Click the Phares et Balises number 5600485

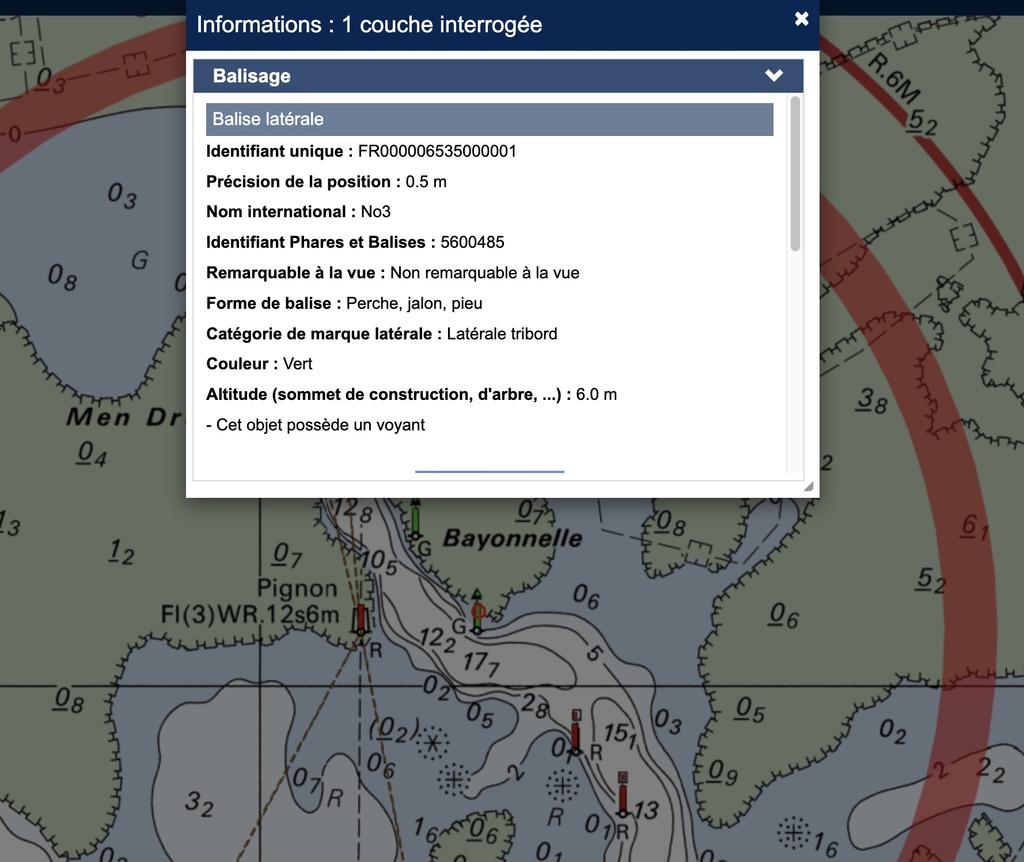pyautogui.click(x=472, y=242)
